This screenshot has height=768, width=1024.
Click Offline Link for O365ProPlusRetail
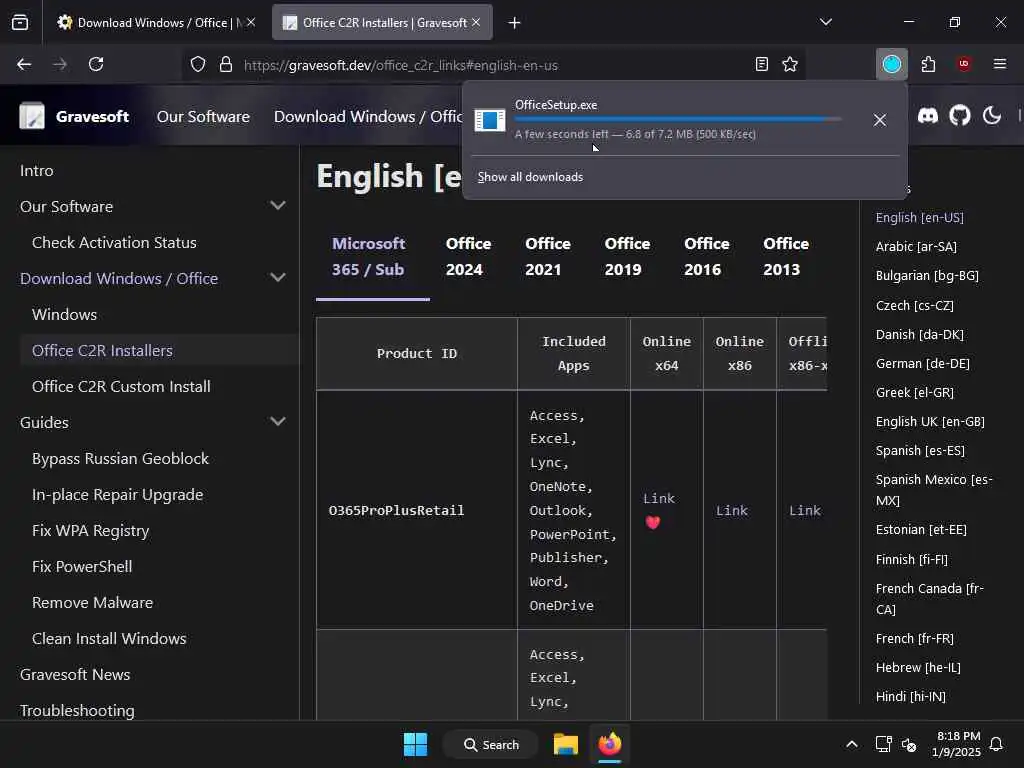805,511
